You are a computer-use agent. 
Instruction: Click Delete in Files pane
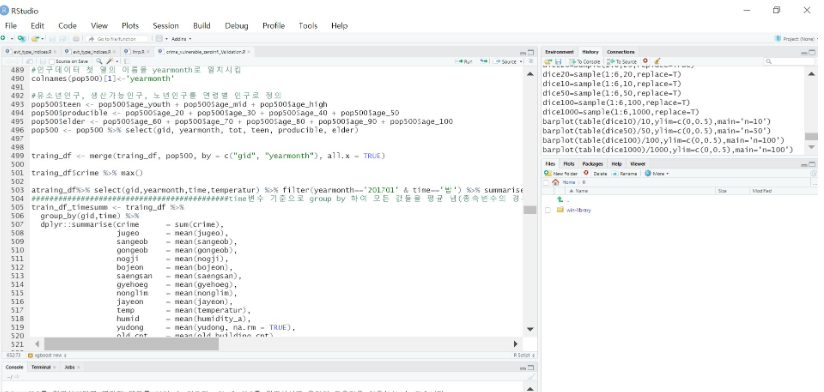(x=595, y=173)
